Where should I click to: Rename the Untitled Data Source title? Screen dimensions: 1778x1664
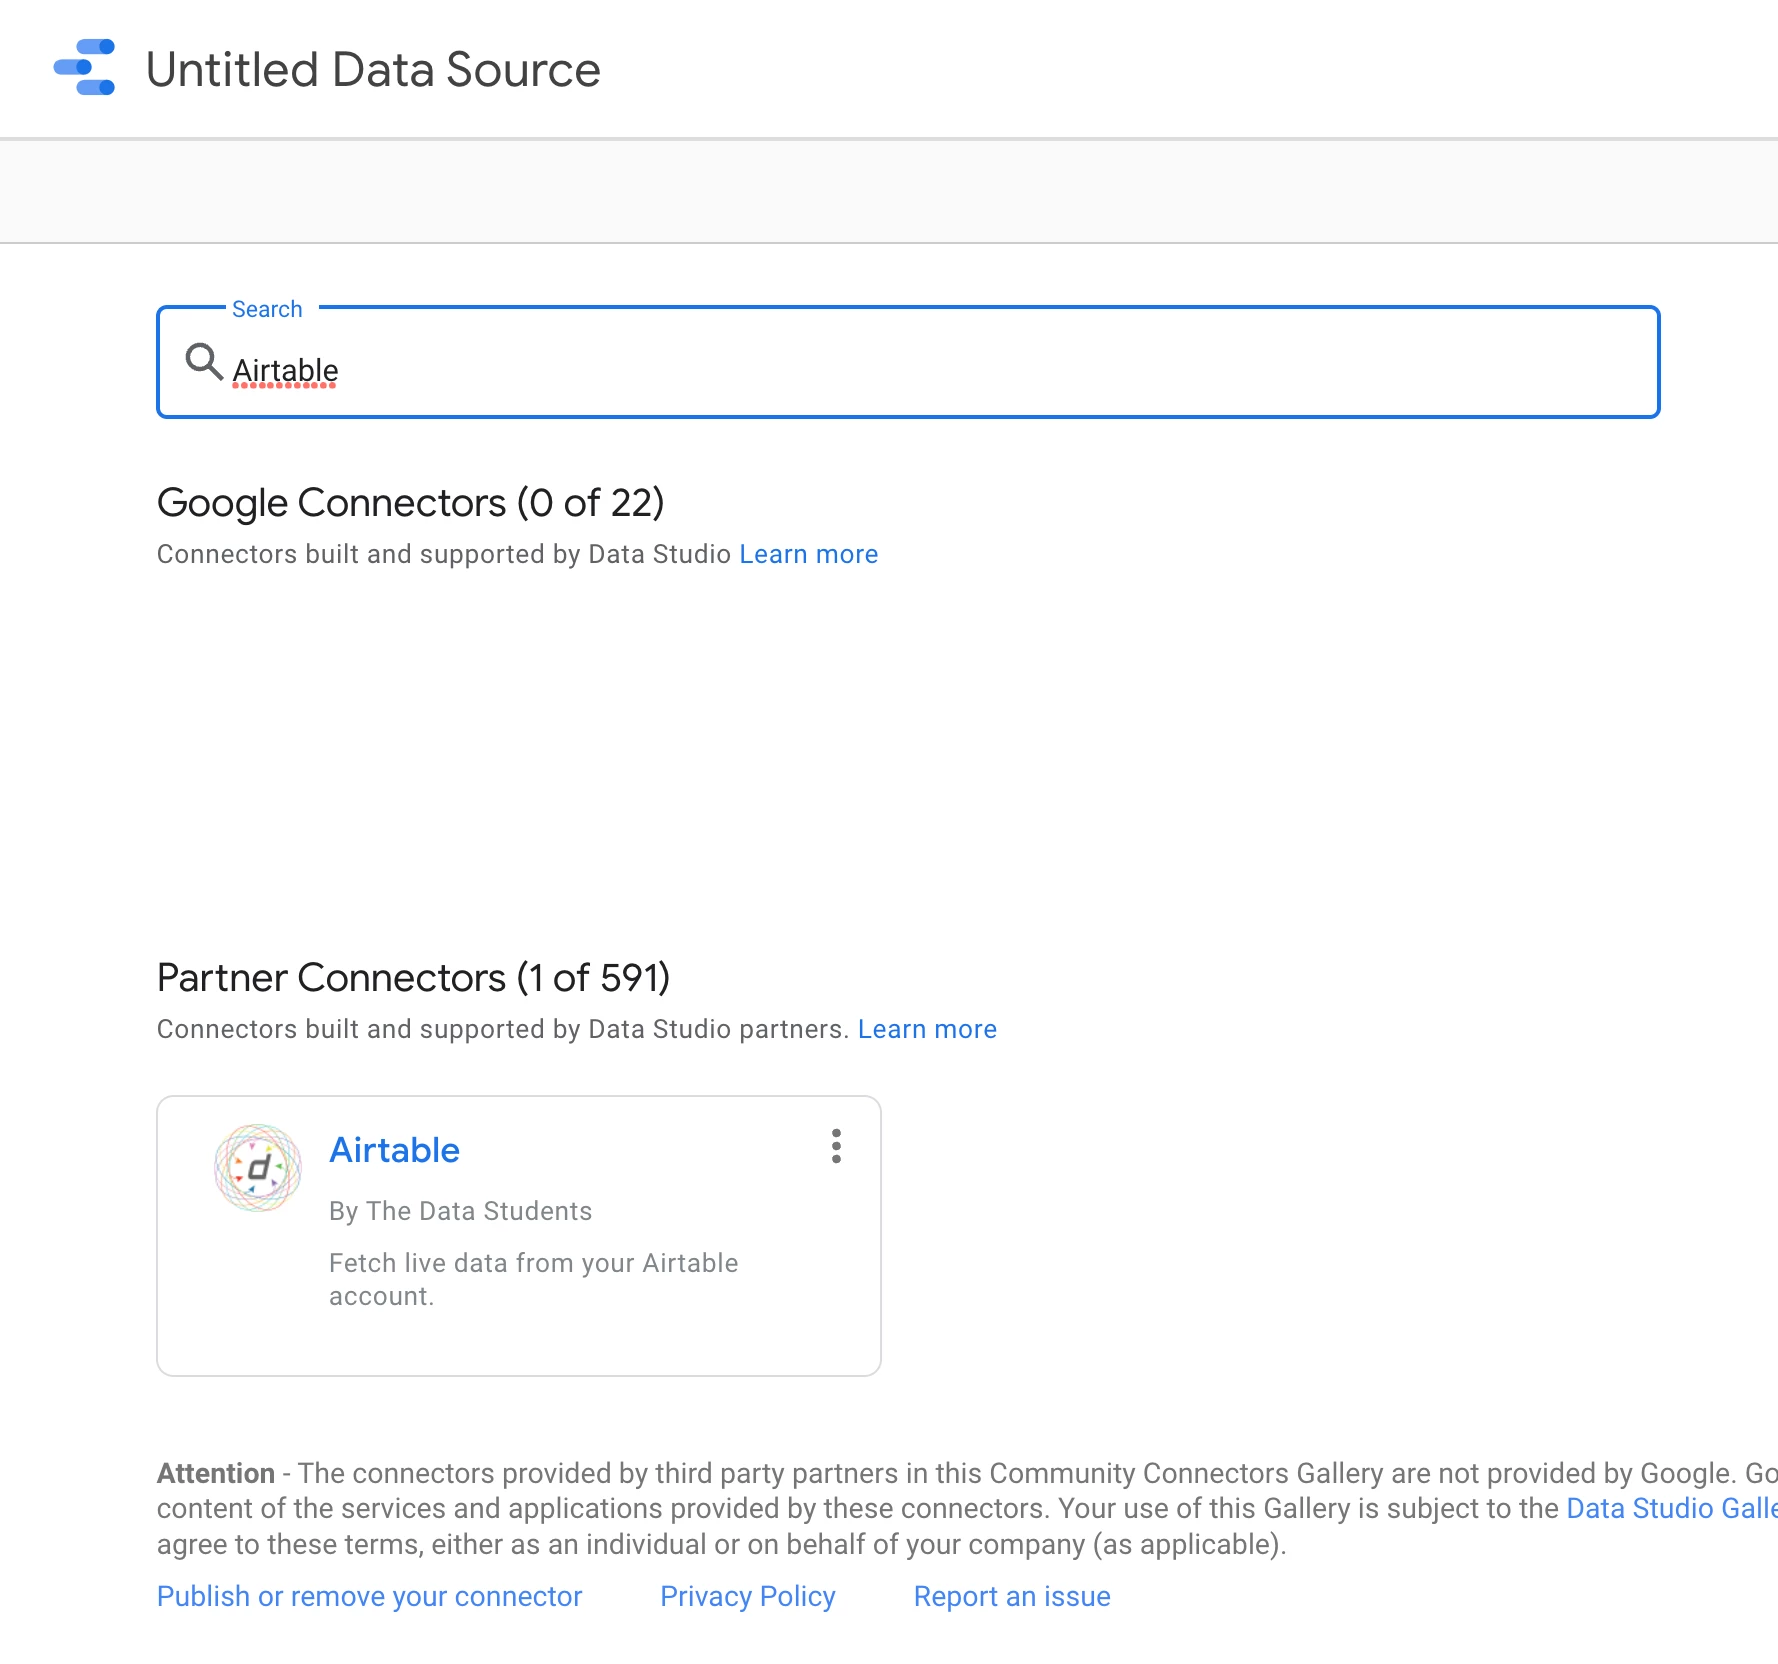point(373,70)
